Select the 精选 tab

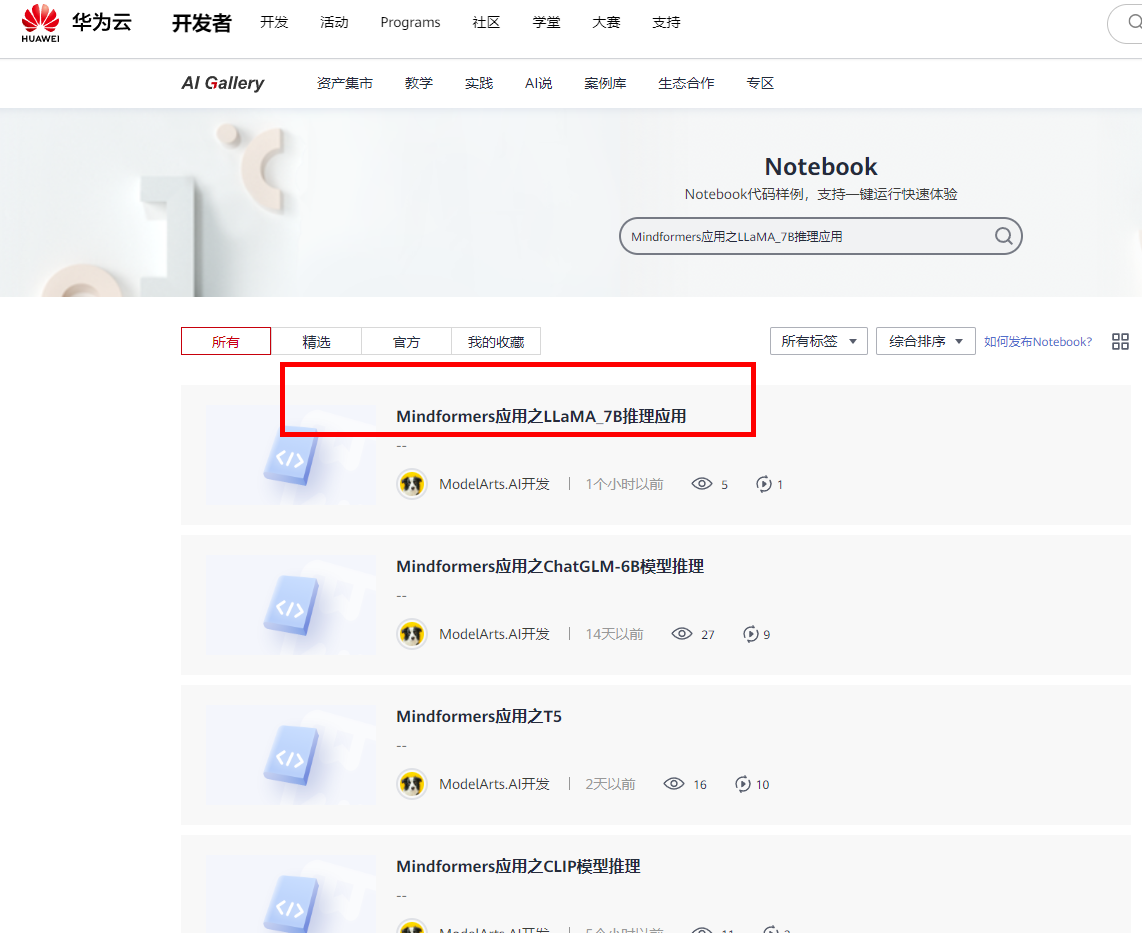coord(316,342)
